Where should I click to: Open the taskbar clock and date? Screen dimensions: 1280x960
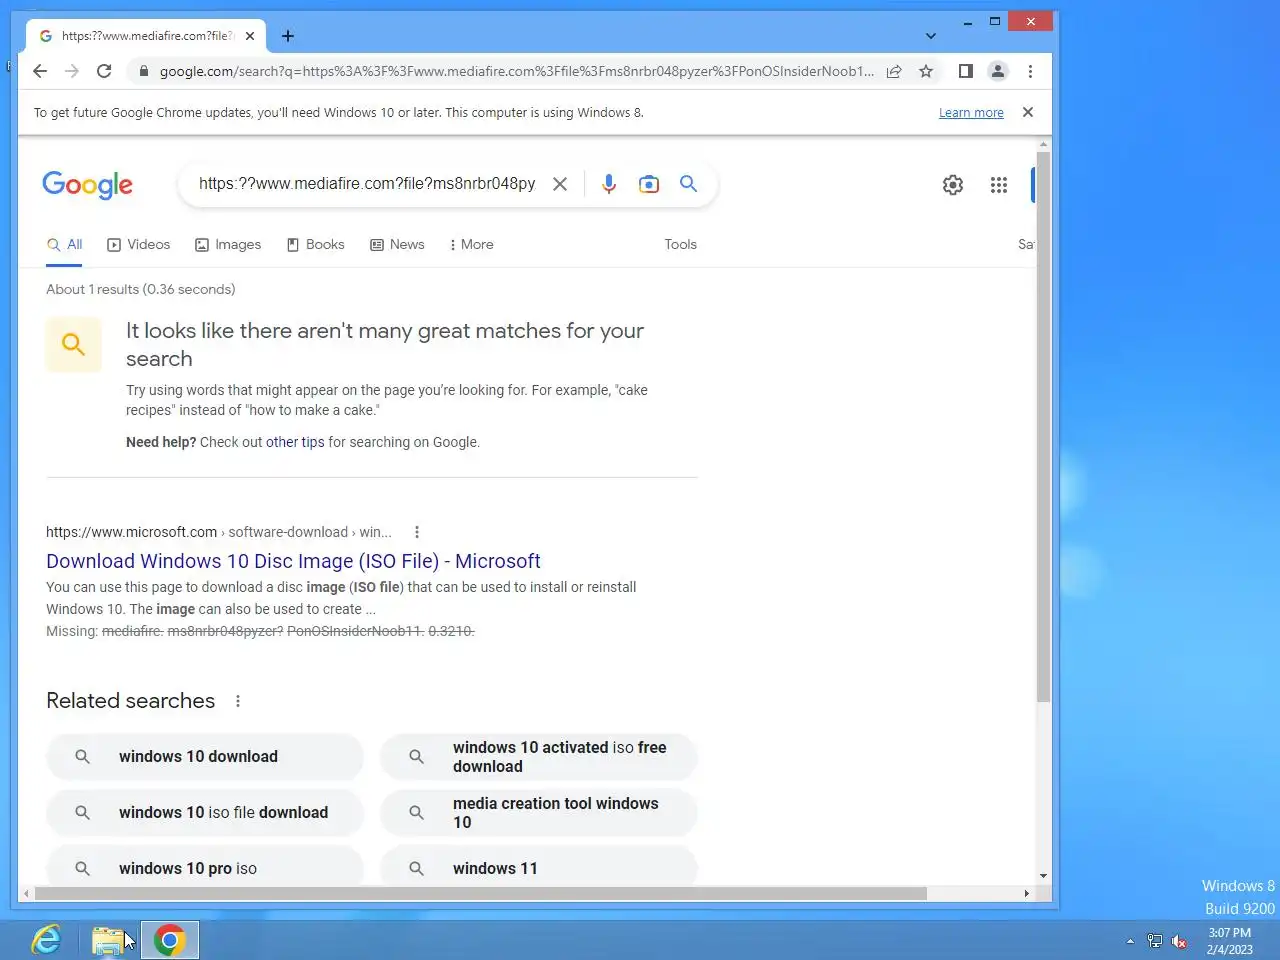click(x=1229, y=941)
